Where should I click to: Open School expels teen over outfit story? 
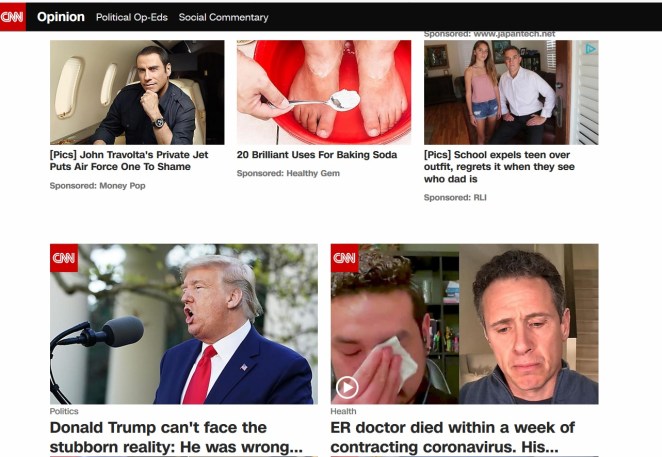499,167
